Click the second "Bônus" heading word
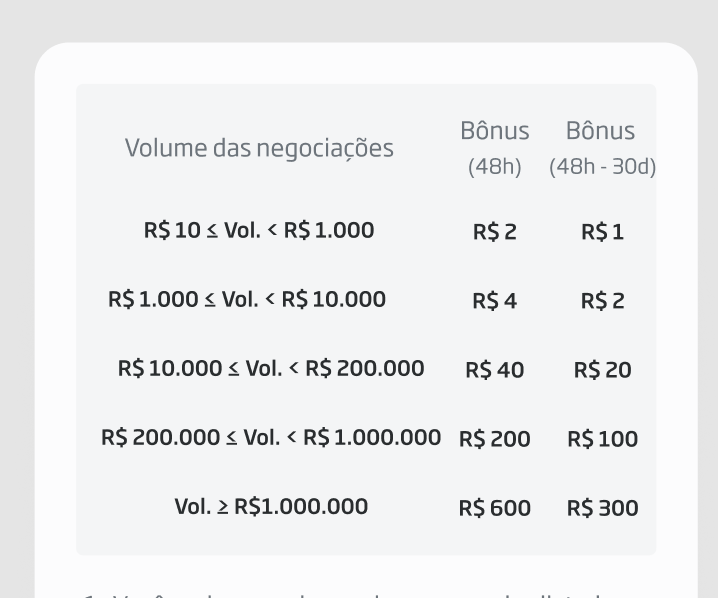718x598 pixels. (600, 131)
